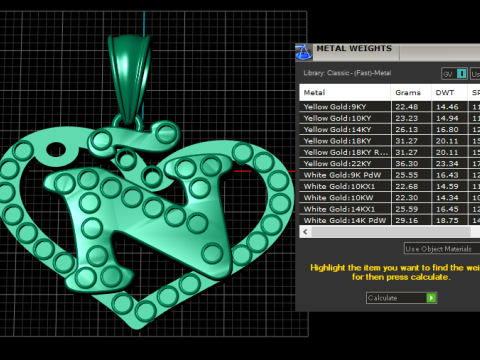Click the 16.45 DWT value
This screenshot has height=360, width=480.
447,209
